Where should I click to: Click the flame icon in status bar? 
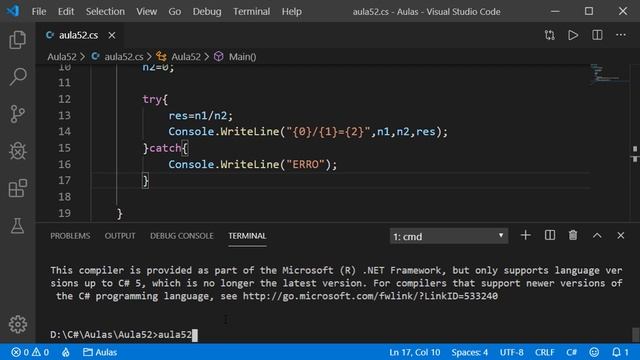point(66,352)
